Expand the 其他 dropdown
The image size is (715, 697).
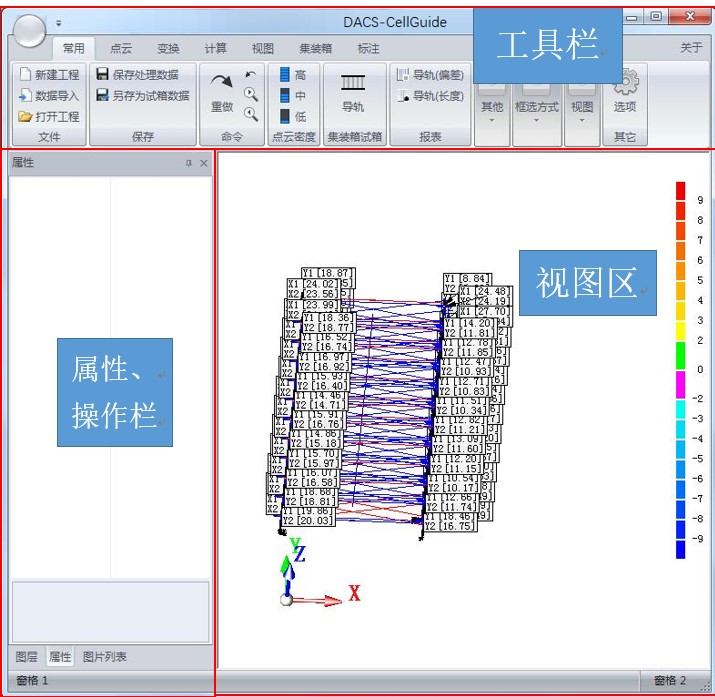492,110
